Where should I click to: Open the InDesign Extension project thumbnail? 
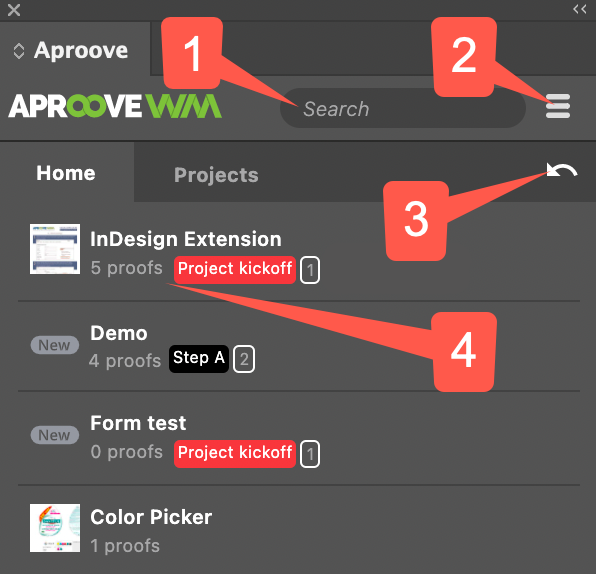click(55, 249)
